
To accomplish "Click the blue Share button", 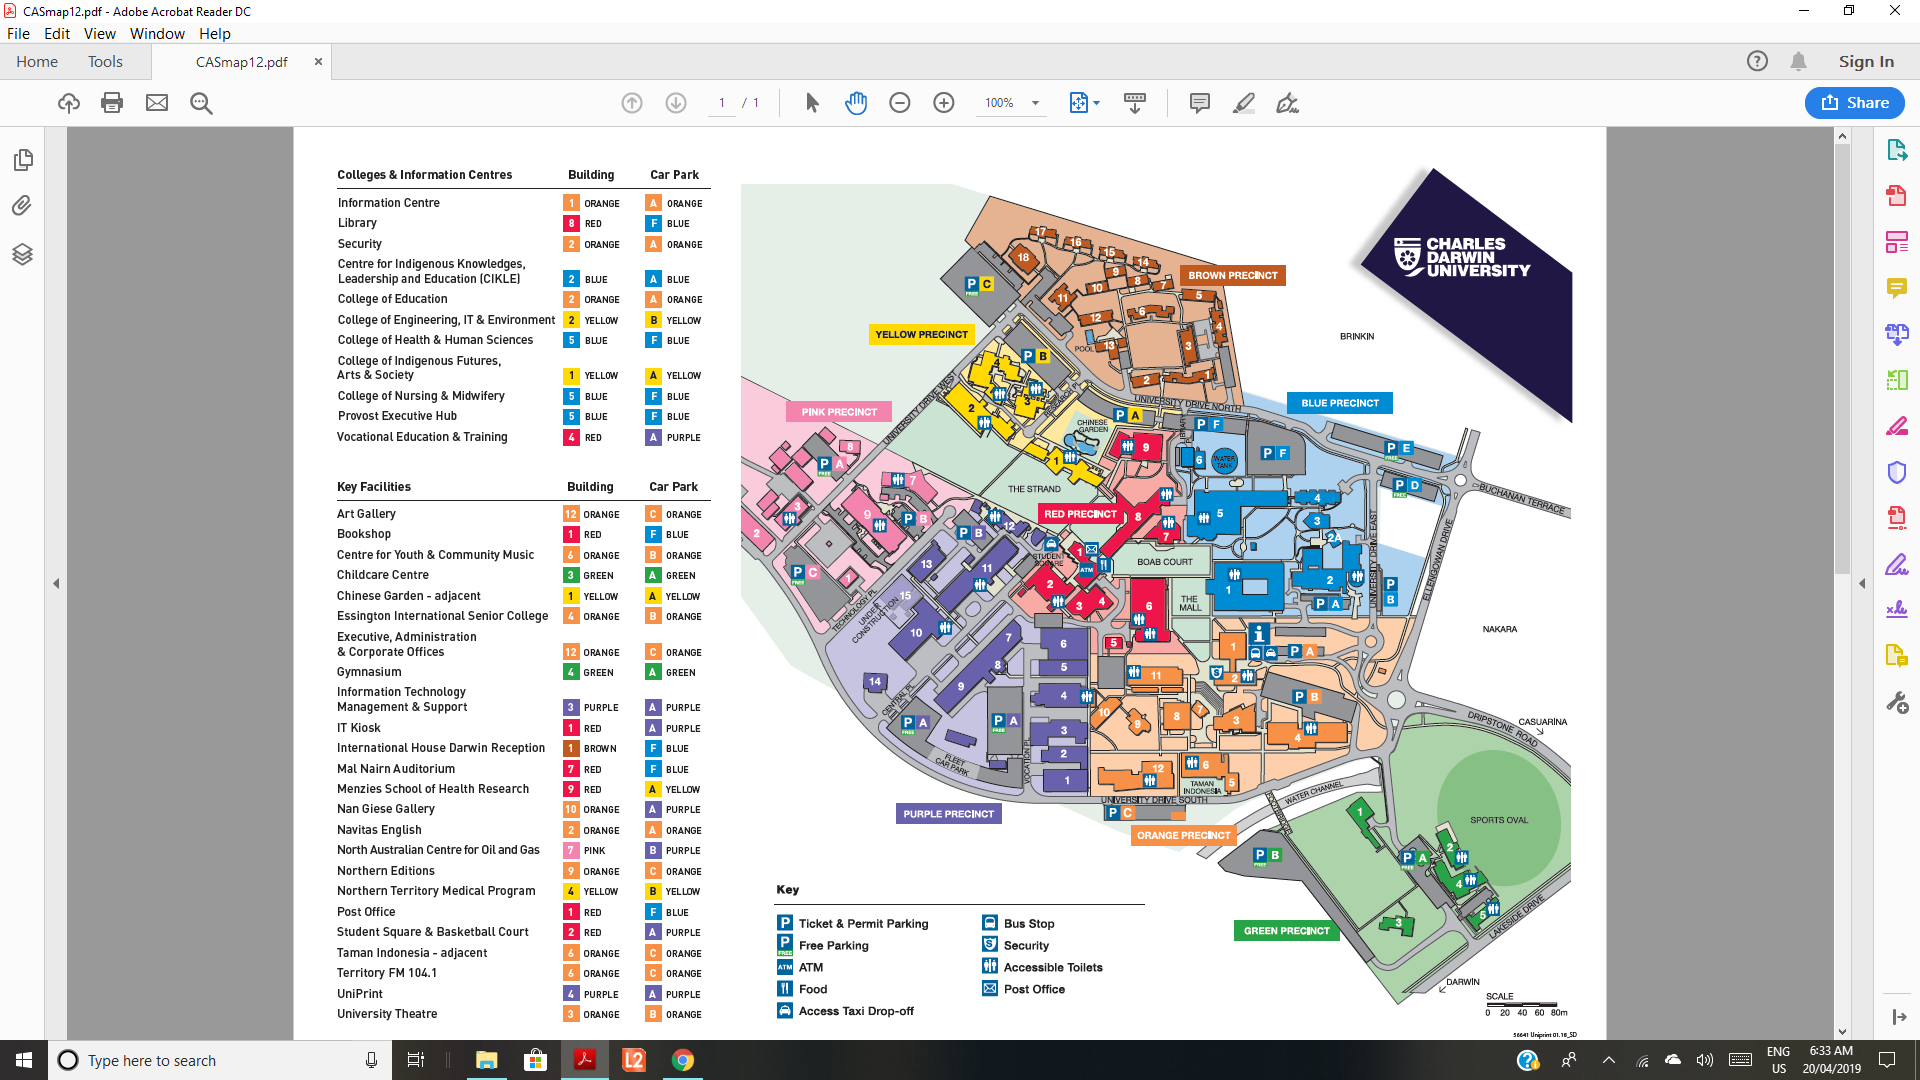I will 1855,103.
